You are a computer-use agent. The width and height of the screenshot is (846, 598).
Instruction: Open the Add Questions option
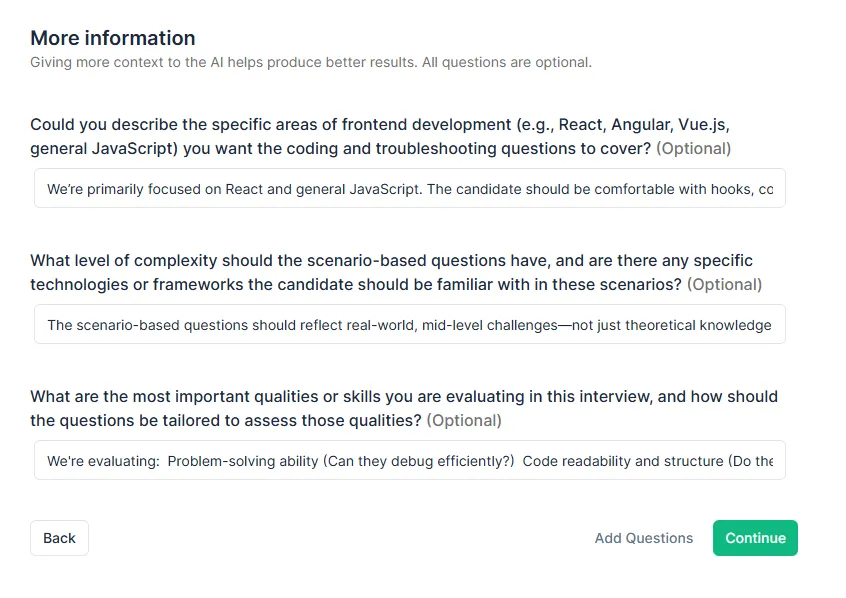643,538
